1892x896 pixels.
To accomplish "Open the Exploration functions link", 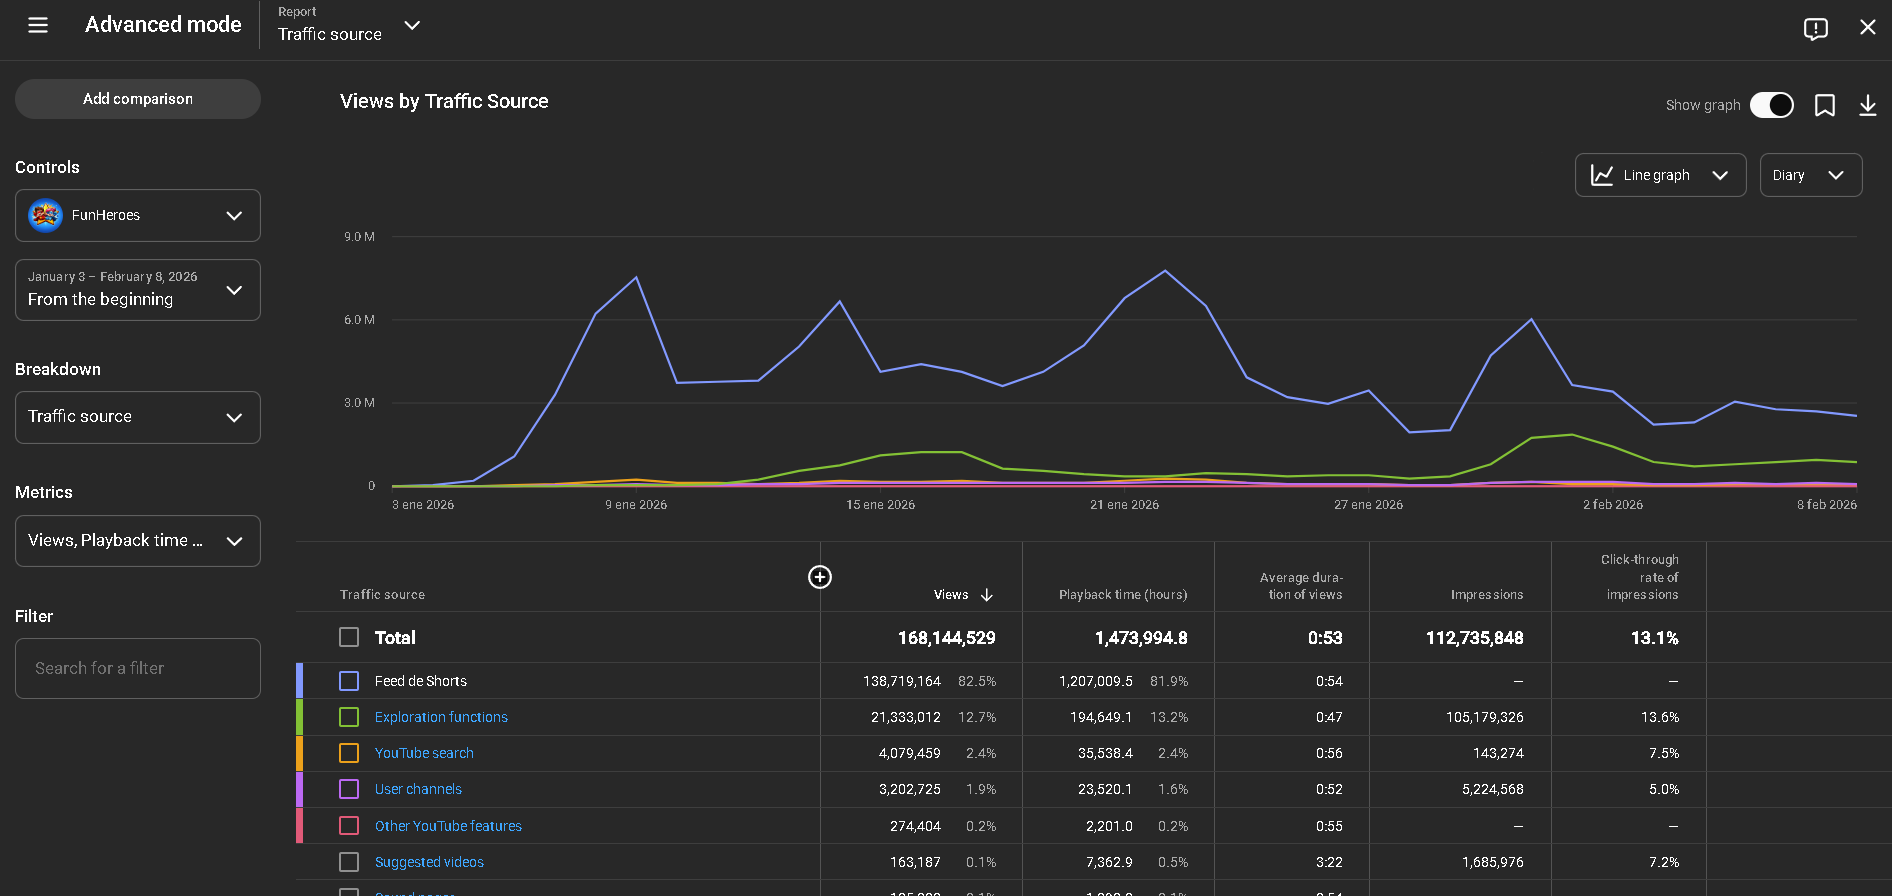I will pyautogui.click(x=441, y=717).
